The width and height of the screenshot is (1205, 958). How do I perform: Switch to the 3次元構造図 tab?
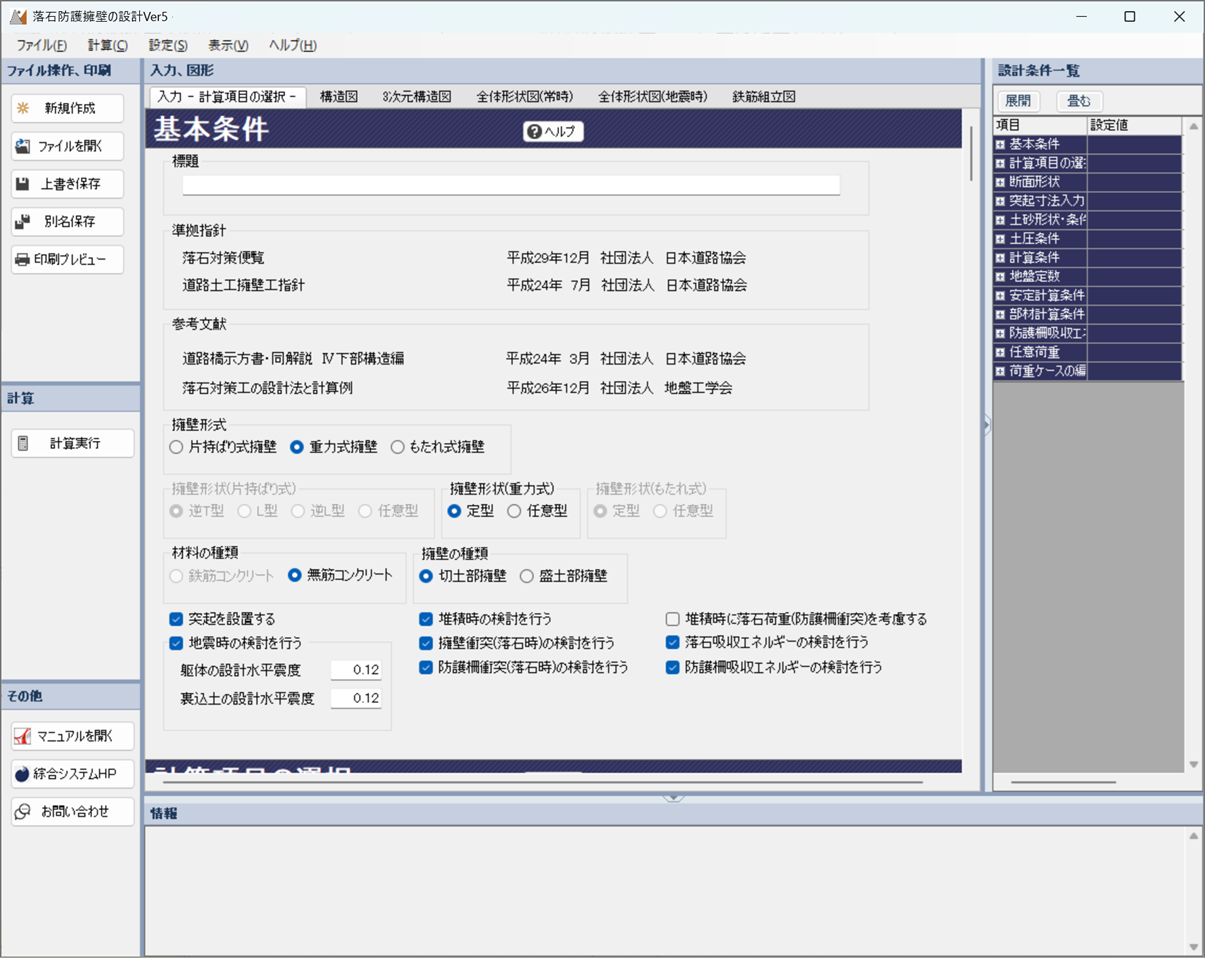pyautogui.click(x=416, y=97)
